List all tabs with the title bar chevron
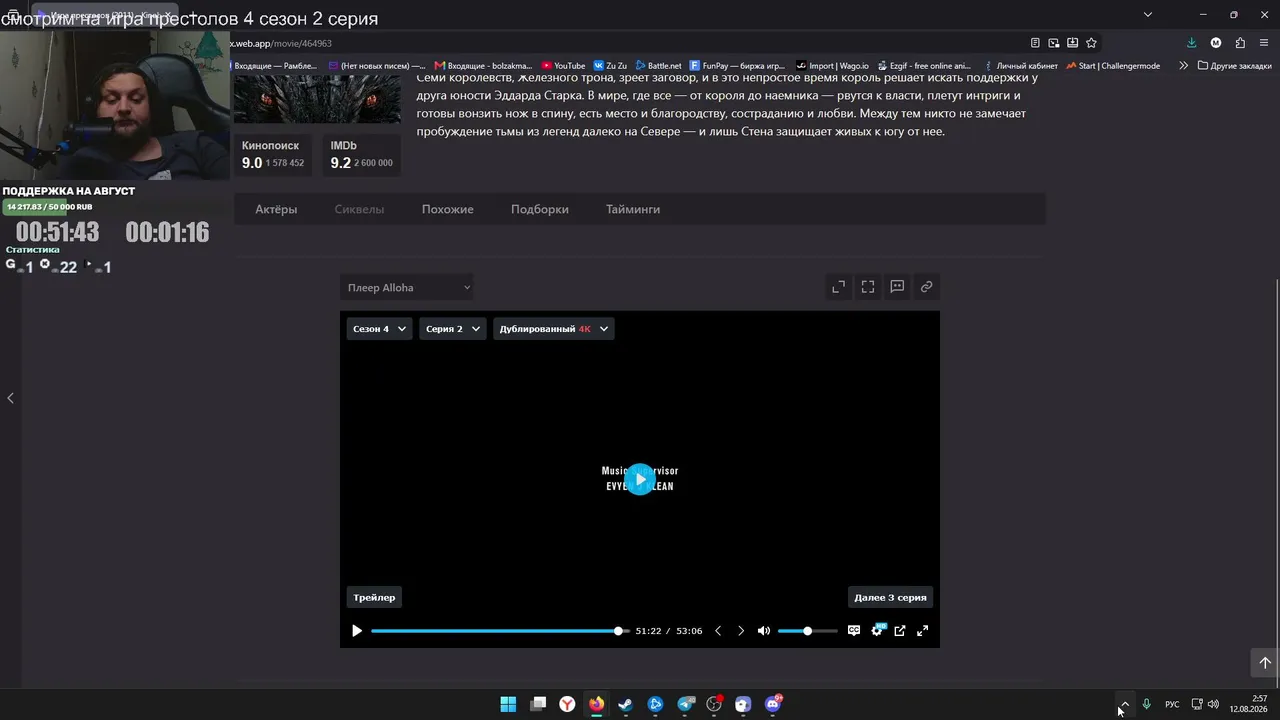 tap(1148, 14)
